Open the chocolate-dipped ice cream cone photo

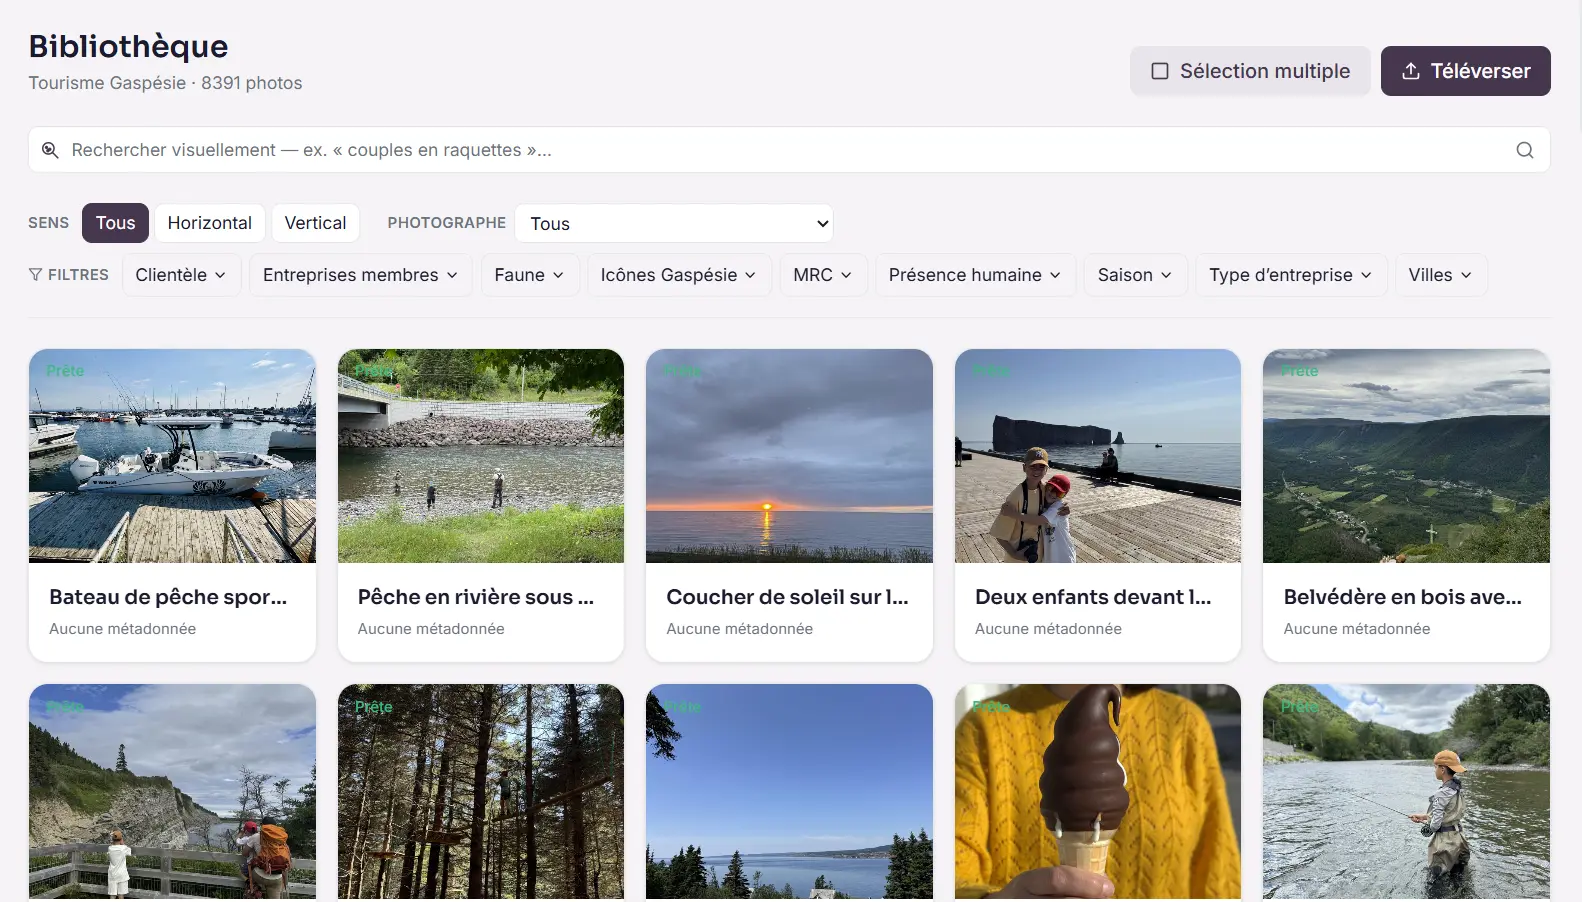(x=1098, y=791)
